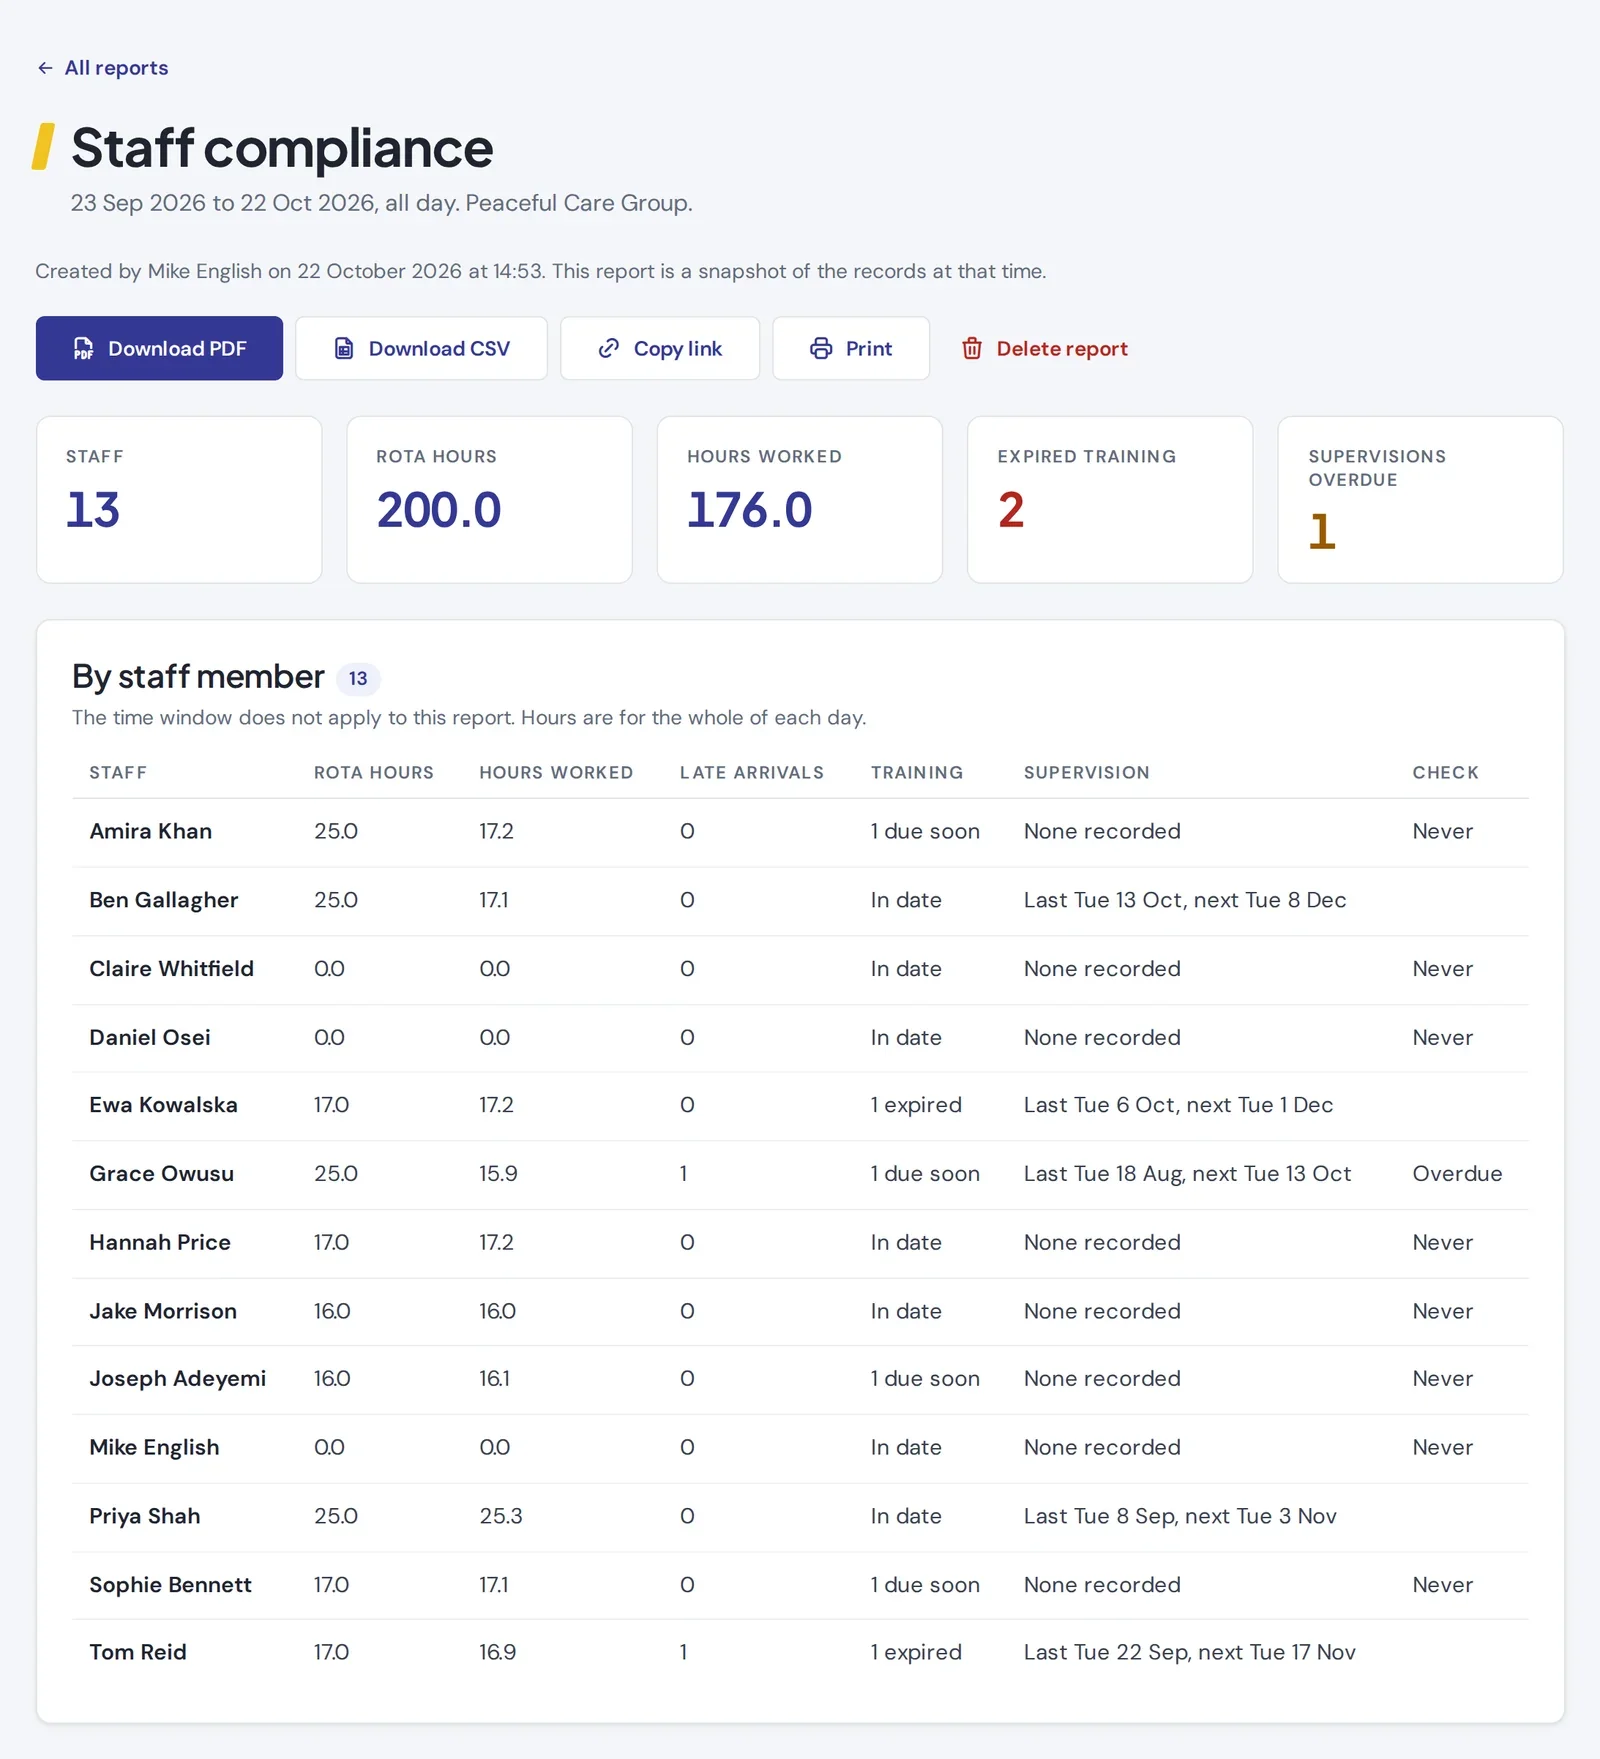Viewport: 1600px width, 1759px height.
Task: Click Tom Reid's '1 expired' training cell
Action: pyautogui.click(x=916, y=1652)
